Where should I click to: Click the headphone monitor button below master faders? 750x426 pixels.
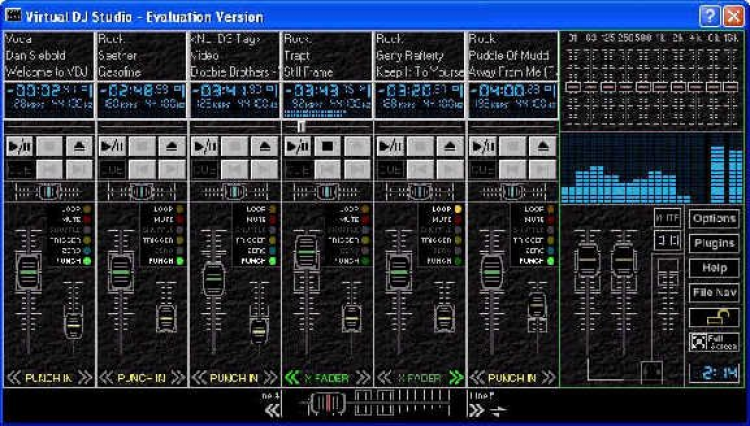pyautogui.click(x=651, y=371)
